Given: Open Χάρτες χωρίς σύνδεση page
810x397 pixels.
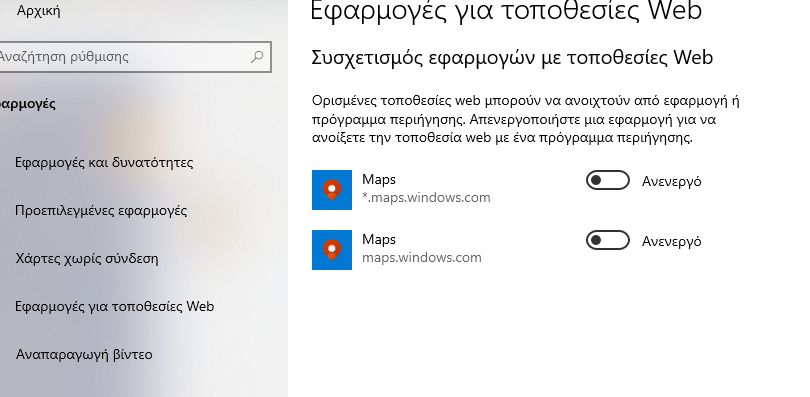Looking at the screenshot, I should (x=86, y=259).
